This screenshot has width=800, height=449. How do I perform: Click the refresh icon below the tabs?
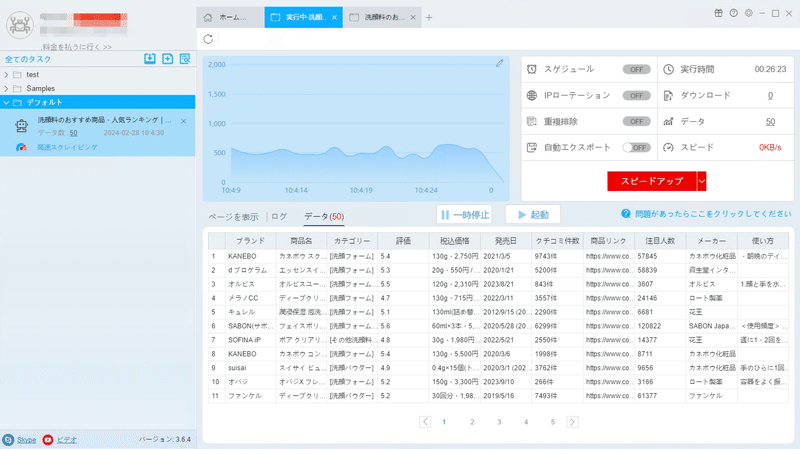(x=208, y=39)
